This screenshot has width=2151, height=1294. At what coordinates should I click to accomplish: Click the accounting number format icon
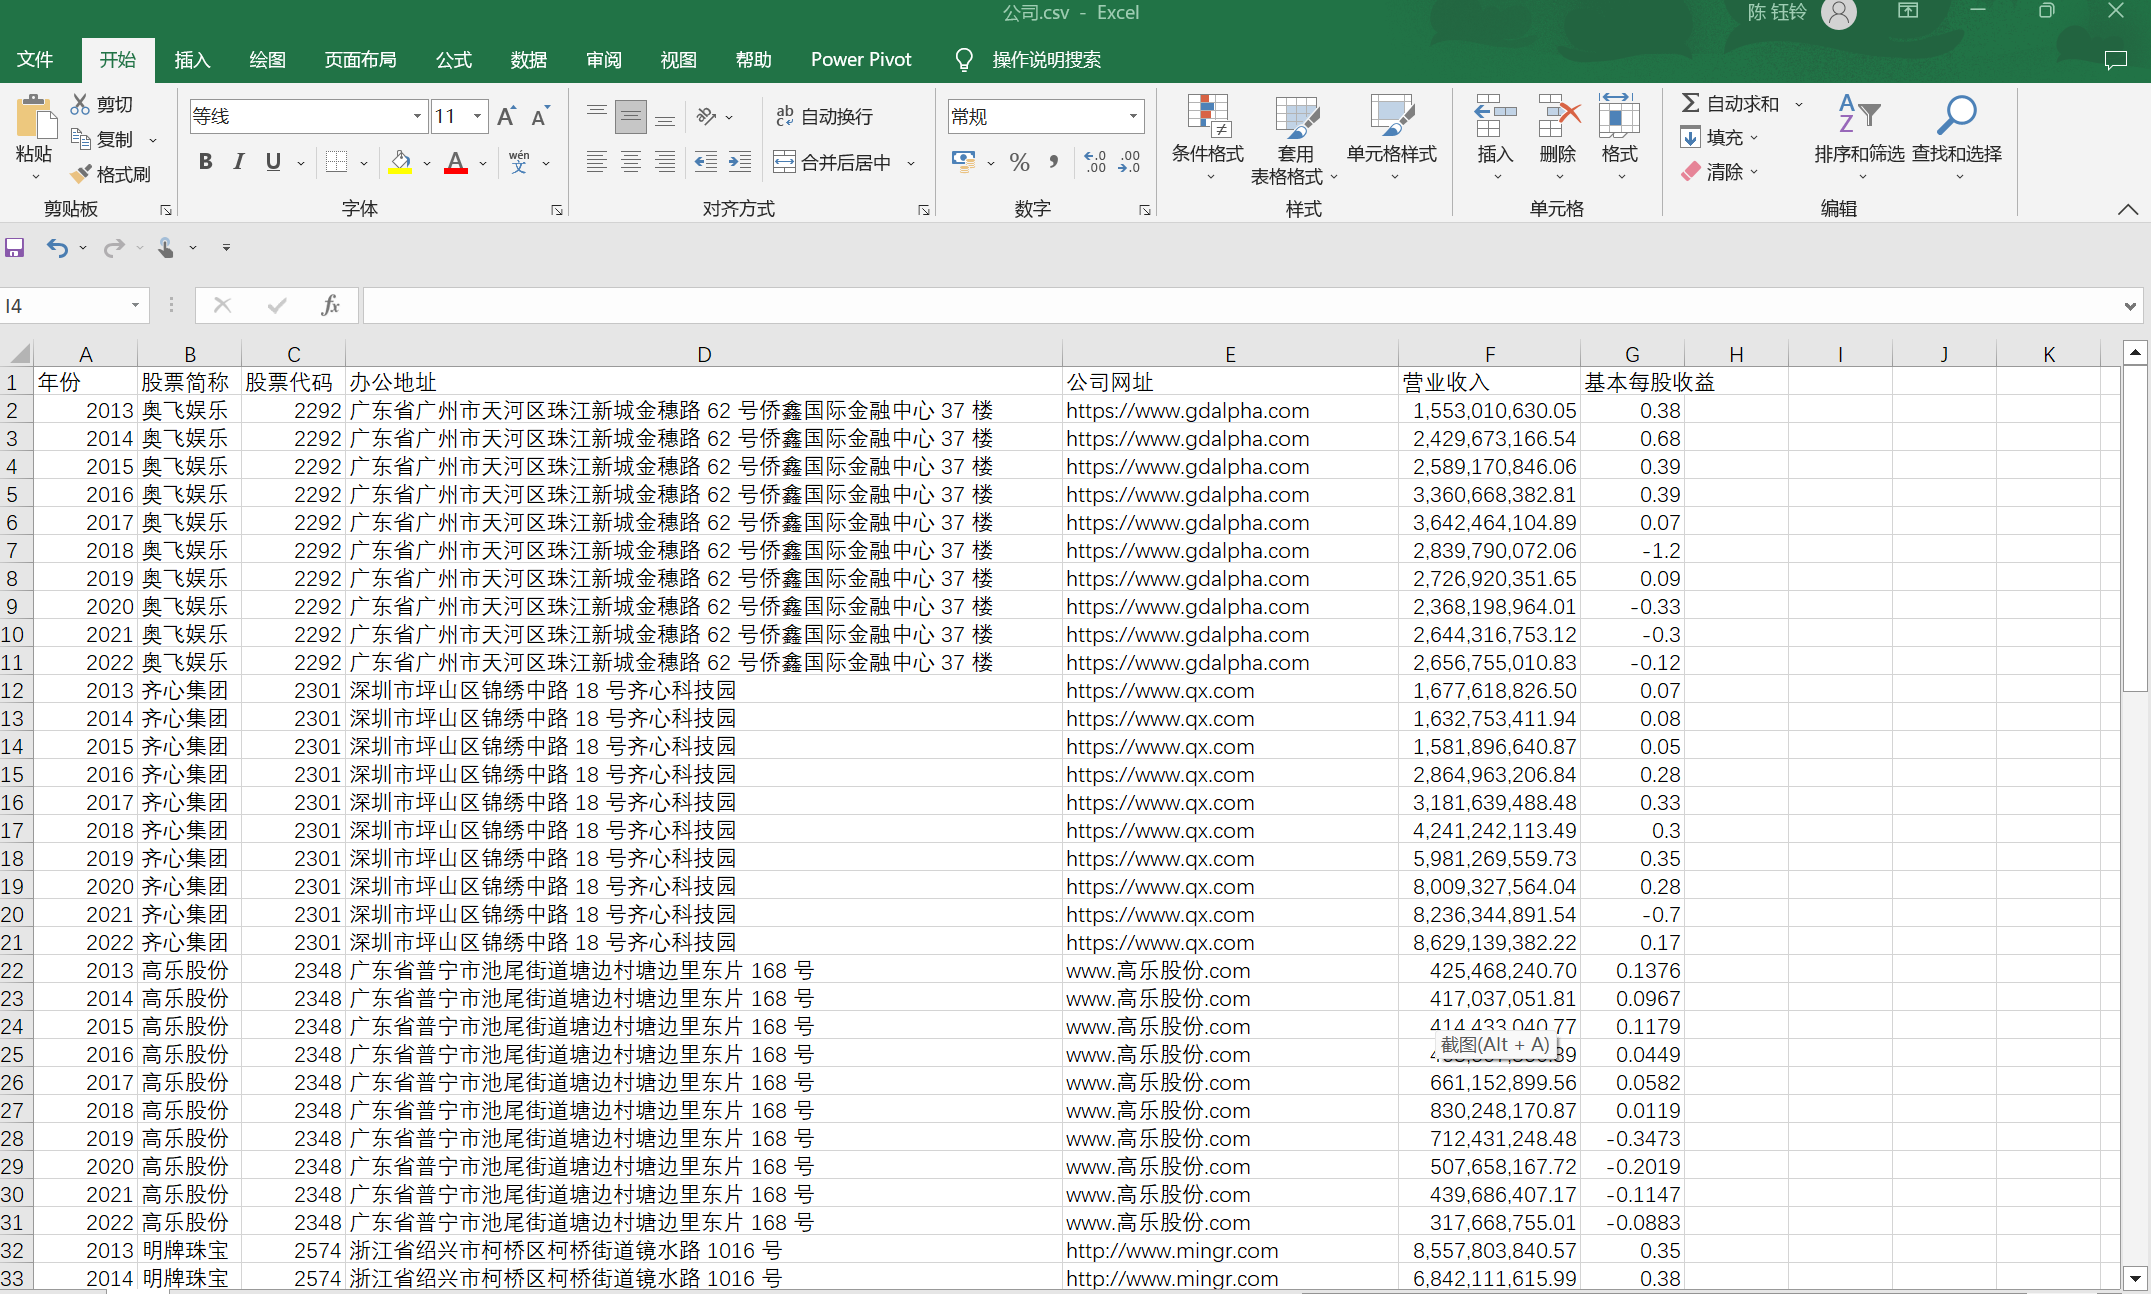pyautogui.click(x=963, y=162)
